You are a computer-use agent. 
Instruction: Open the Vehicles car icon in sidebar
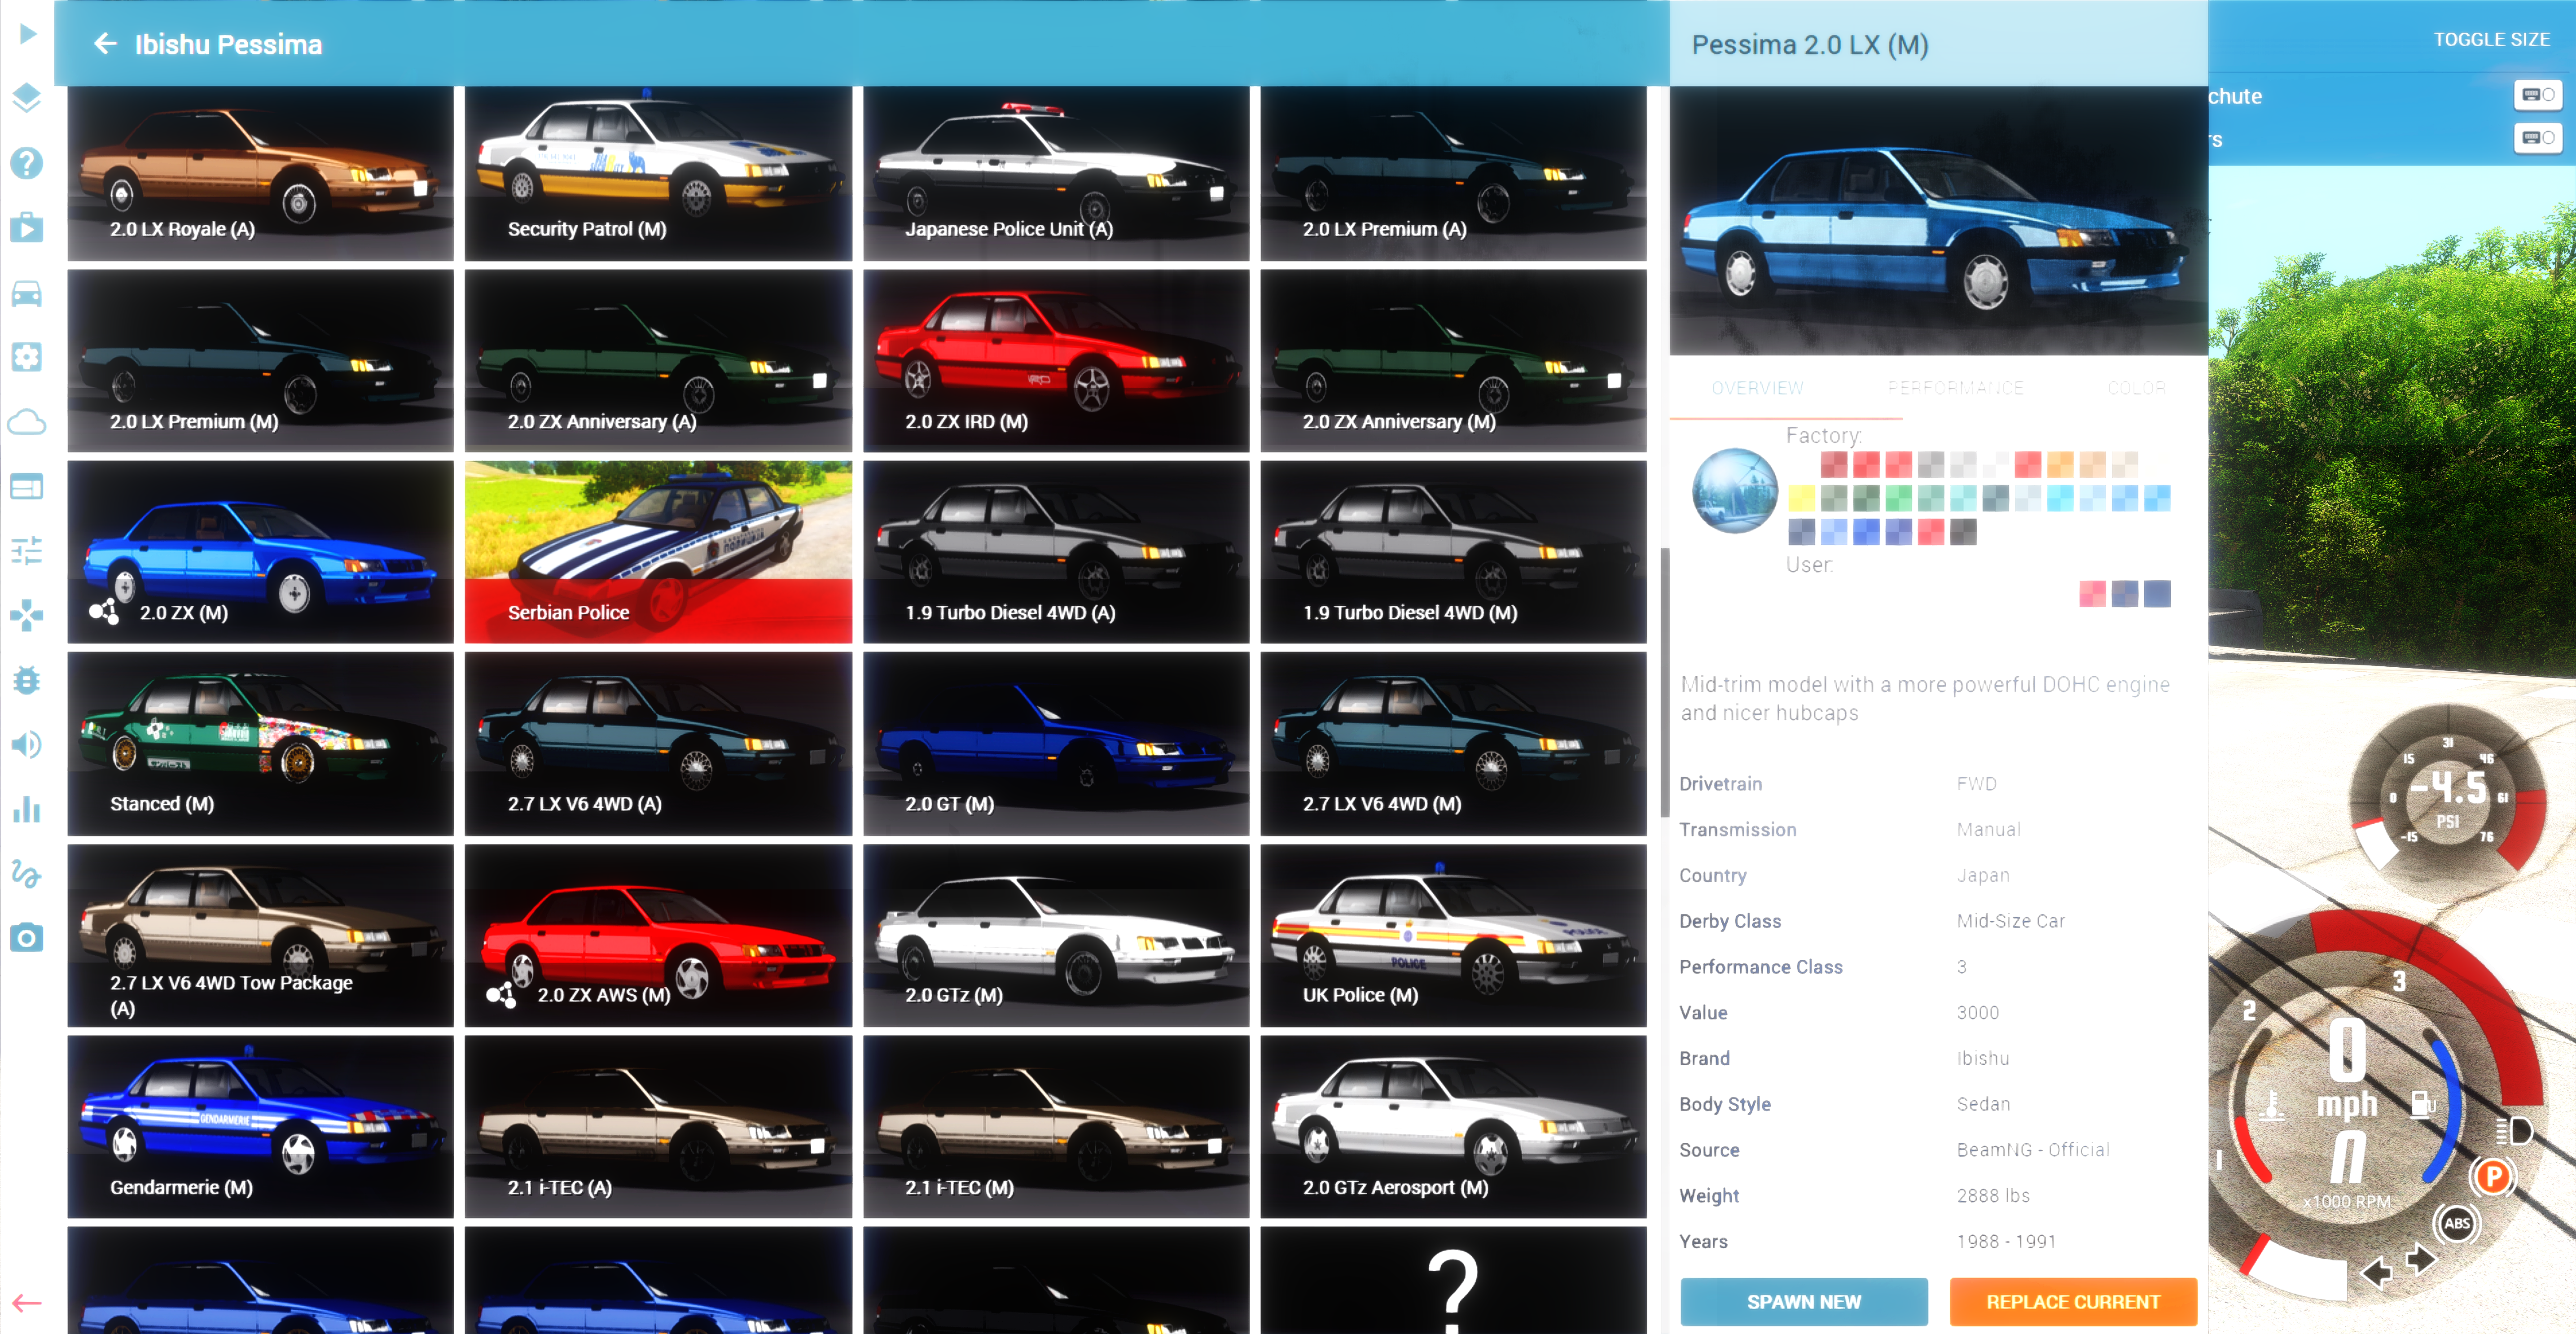pos(27,293)
